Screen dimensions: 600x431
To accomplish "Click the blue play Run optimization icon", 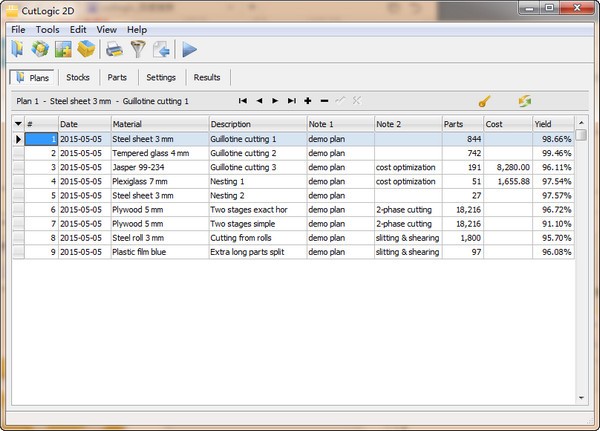I will coord(189,49).
